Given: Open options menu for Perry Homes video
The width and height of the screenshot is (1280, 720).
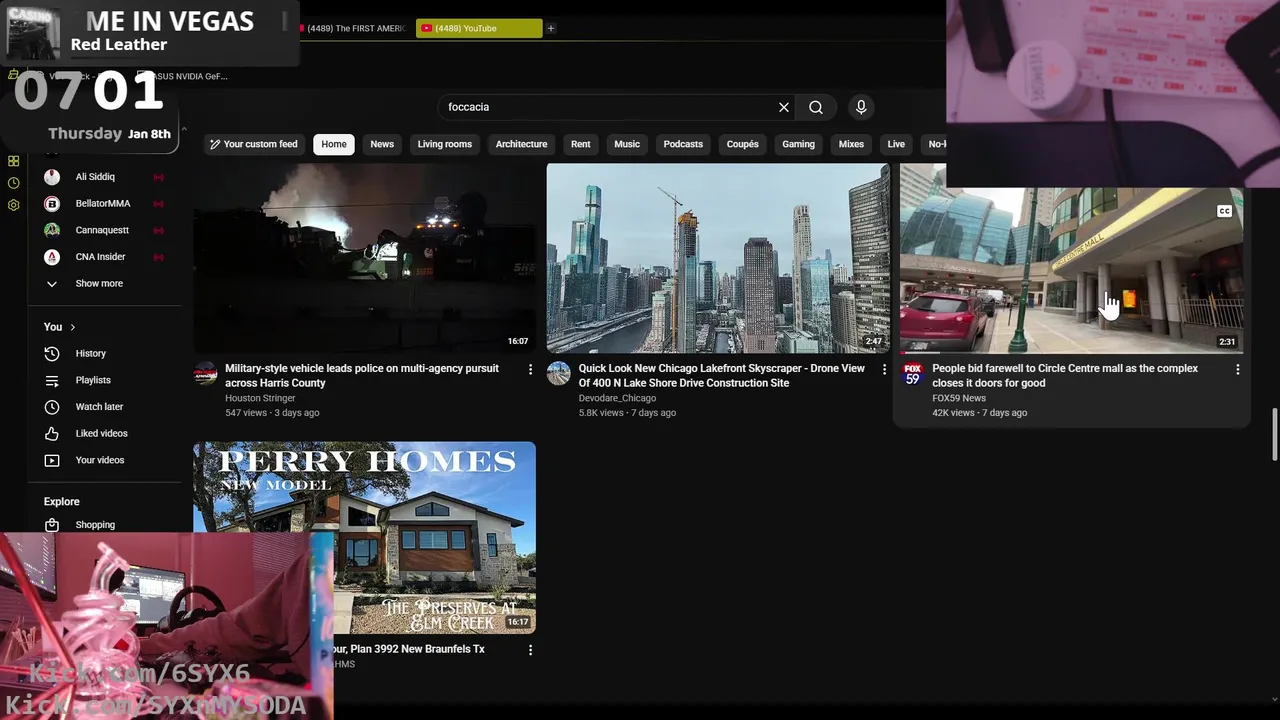Looking at the screenshot, I should pyautogui.click(x=530, y=650).
